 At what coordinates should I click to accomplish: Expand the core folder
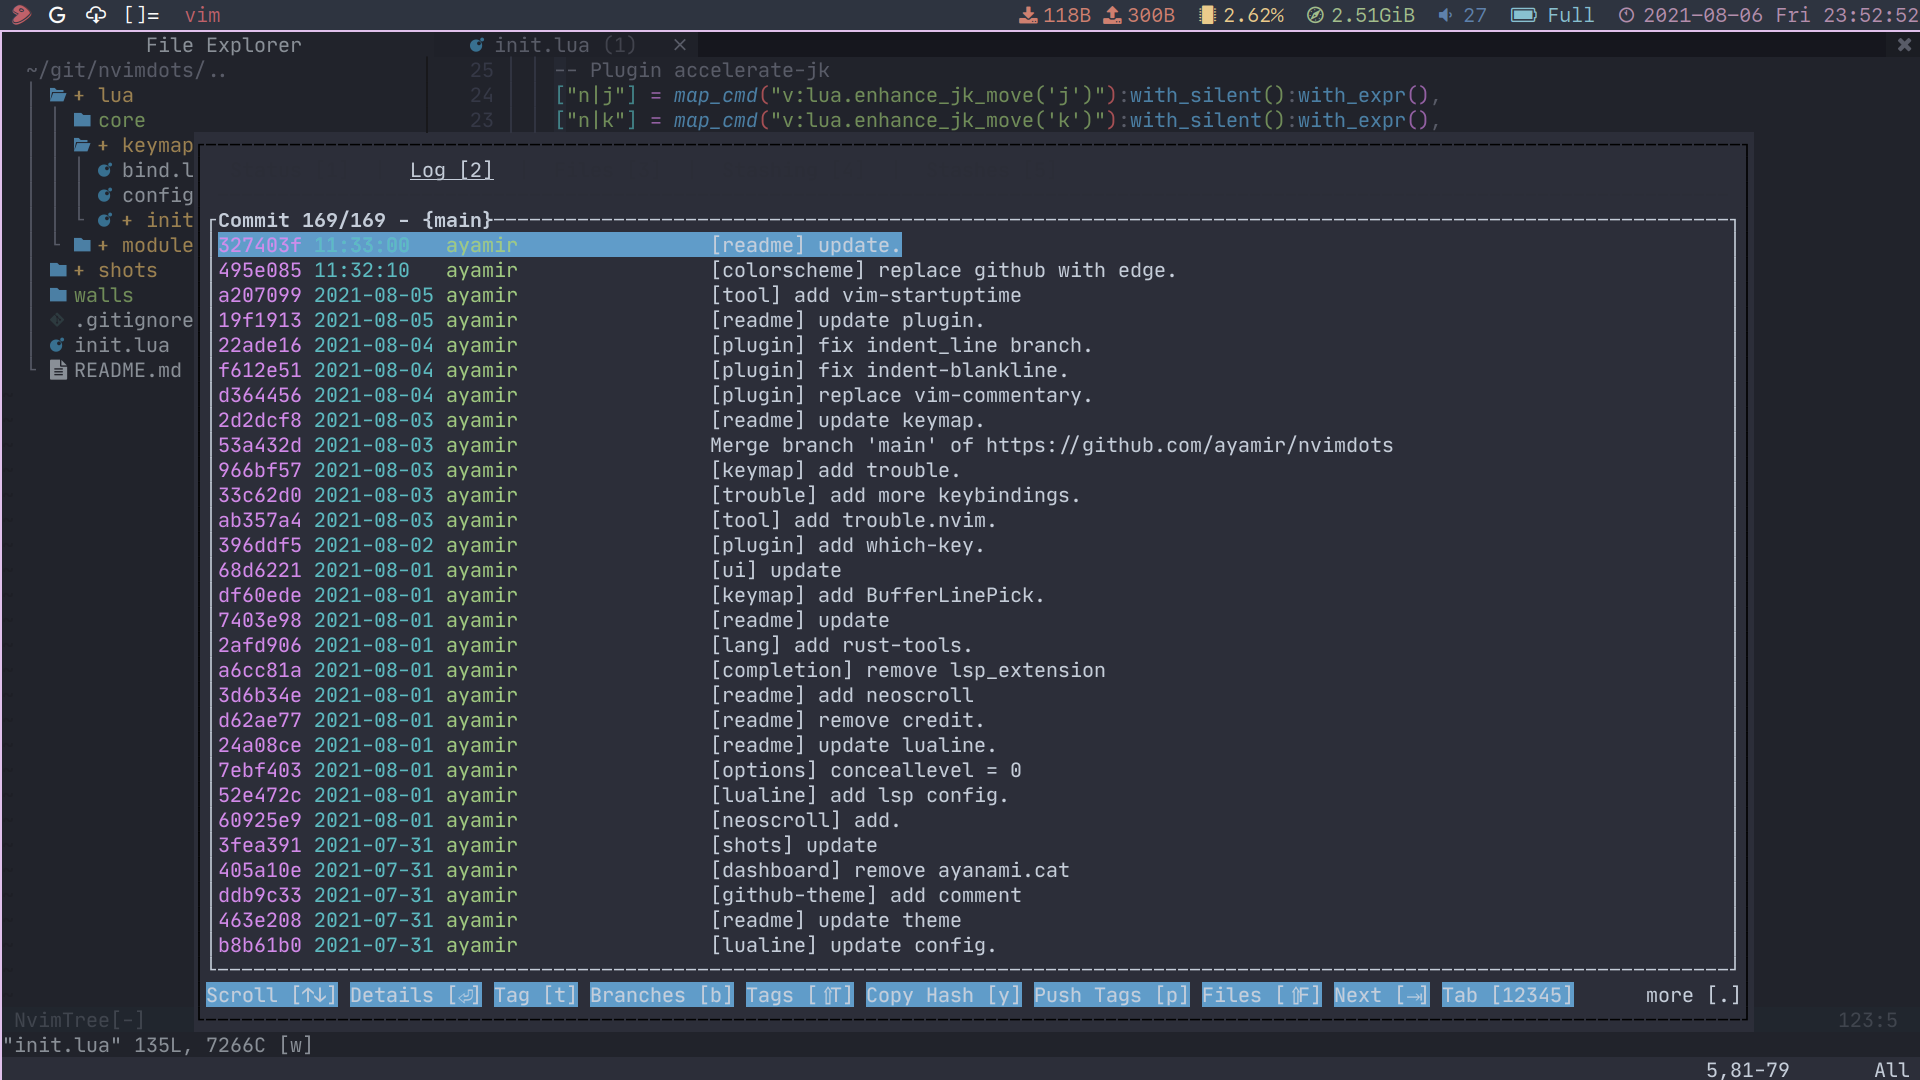coord(121,120)
